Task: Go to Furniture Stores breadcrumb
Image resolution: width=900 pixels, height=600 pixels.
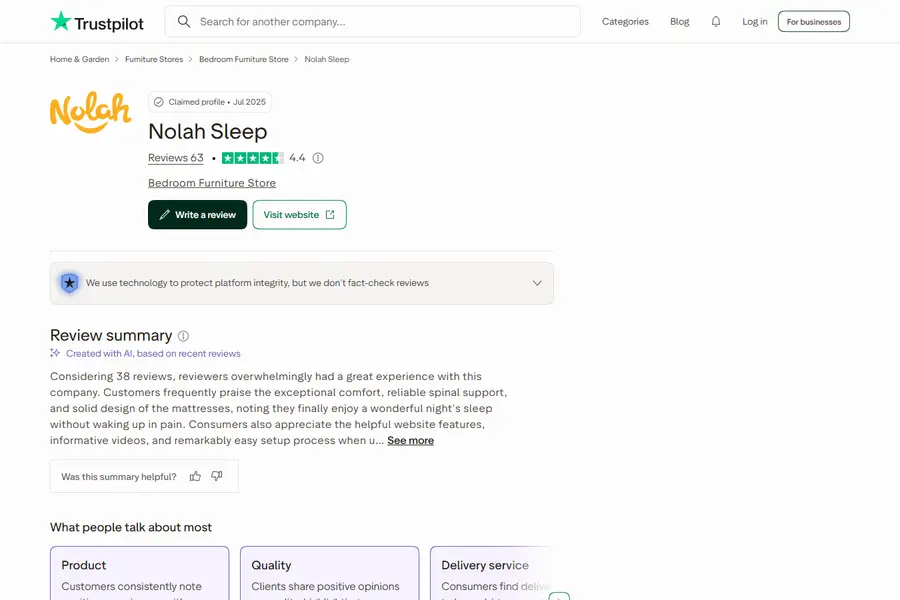Action: [x=154, y=59]
